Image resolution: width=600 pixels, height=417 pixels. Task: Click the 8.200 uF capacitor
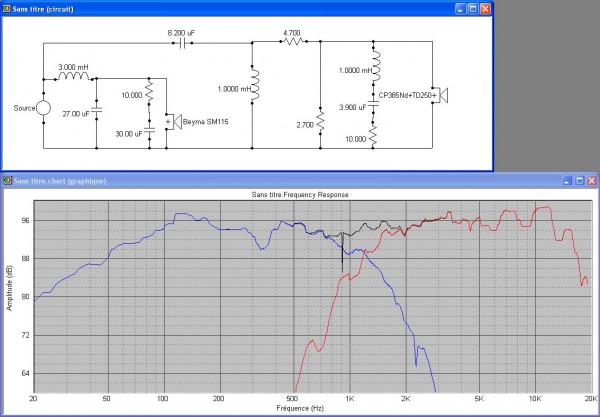click(182, 44)
